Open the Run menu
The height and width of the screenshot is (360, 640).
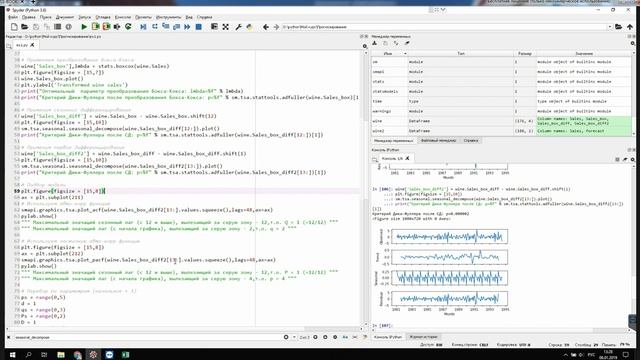pyautogui.click(x=84, y=17)
